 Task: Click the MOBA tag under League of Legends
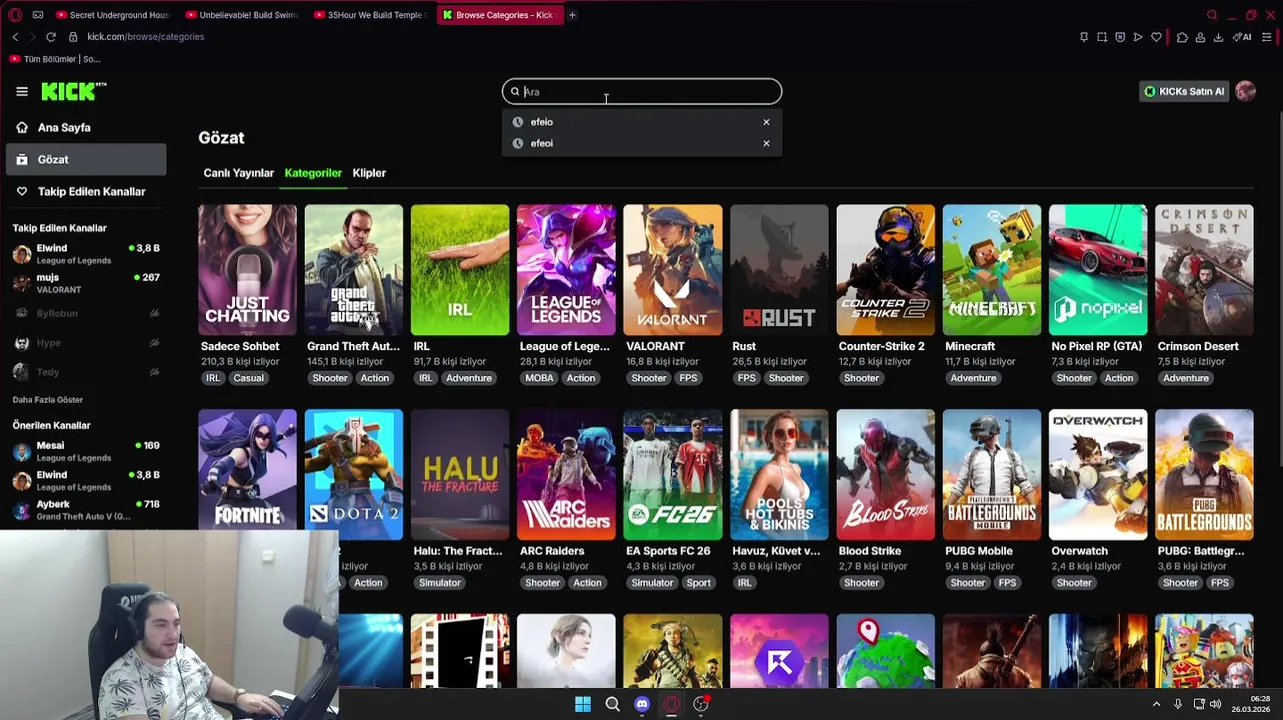click(x=539, y=378)
